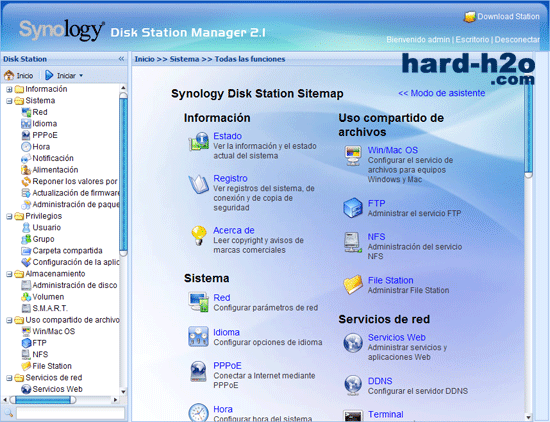Select Actualización de firmware in tree

76,193
